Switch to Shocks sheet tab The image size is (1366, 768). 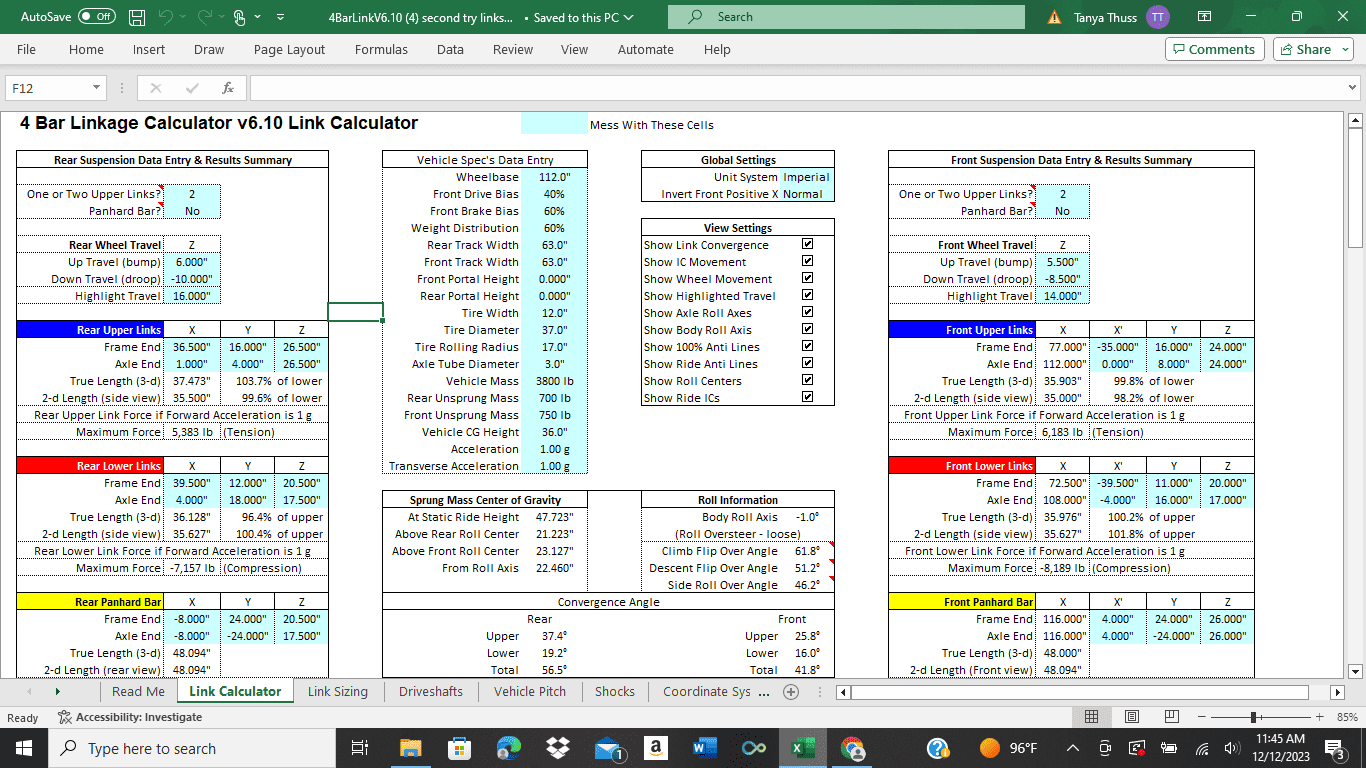614,691
